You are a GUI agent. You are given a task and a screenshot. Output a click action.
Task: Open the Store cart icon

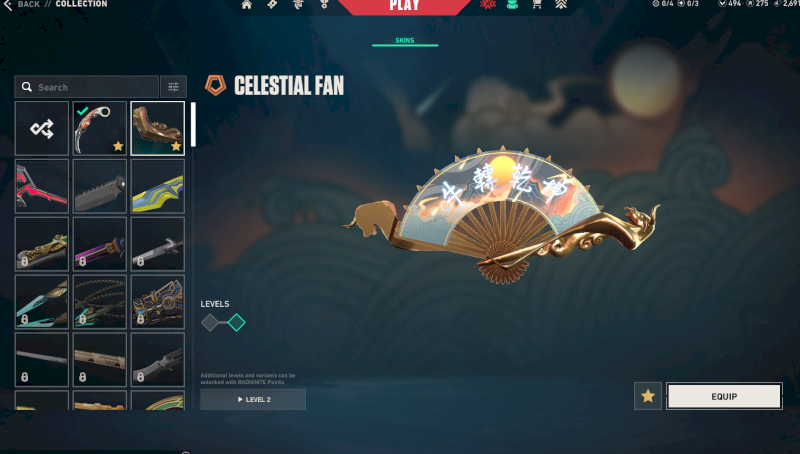tap(536, 5)
